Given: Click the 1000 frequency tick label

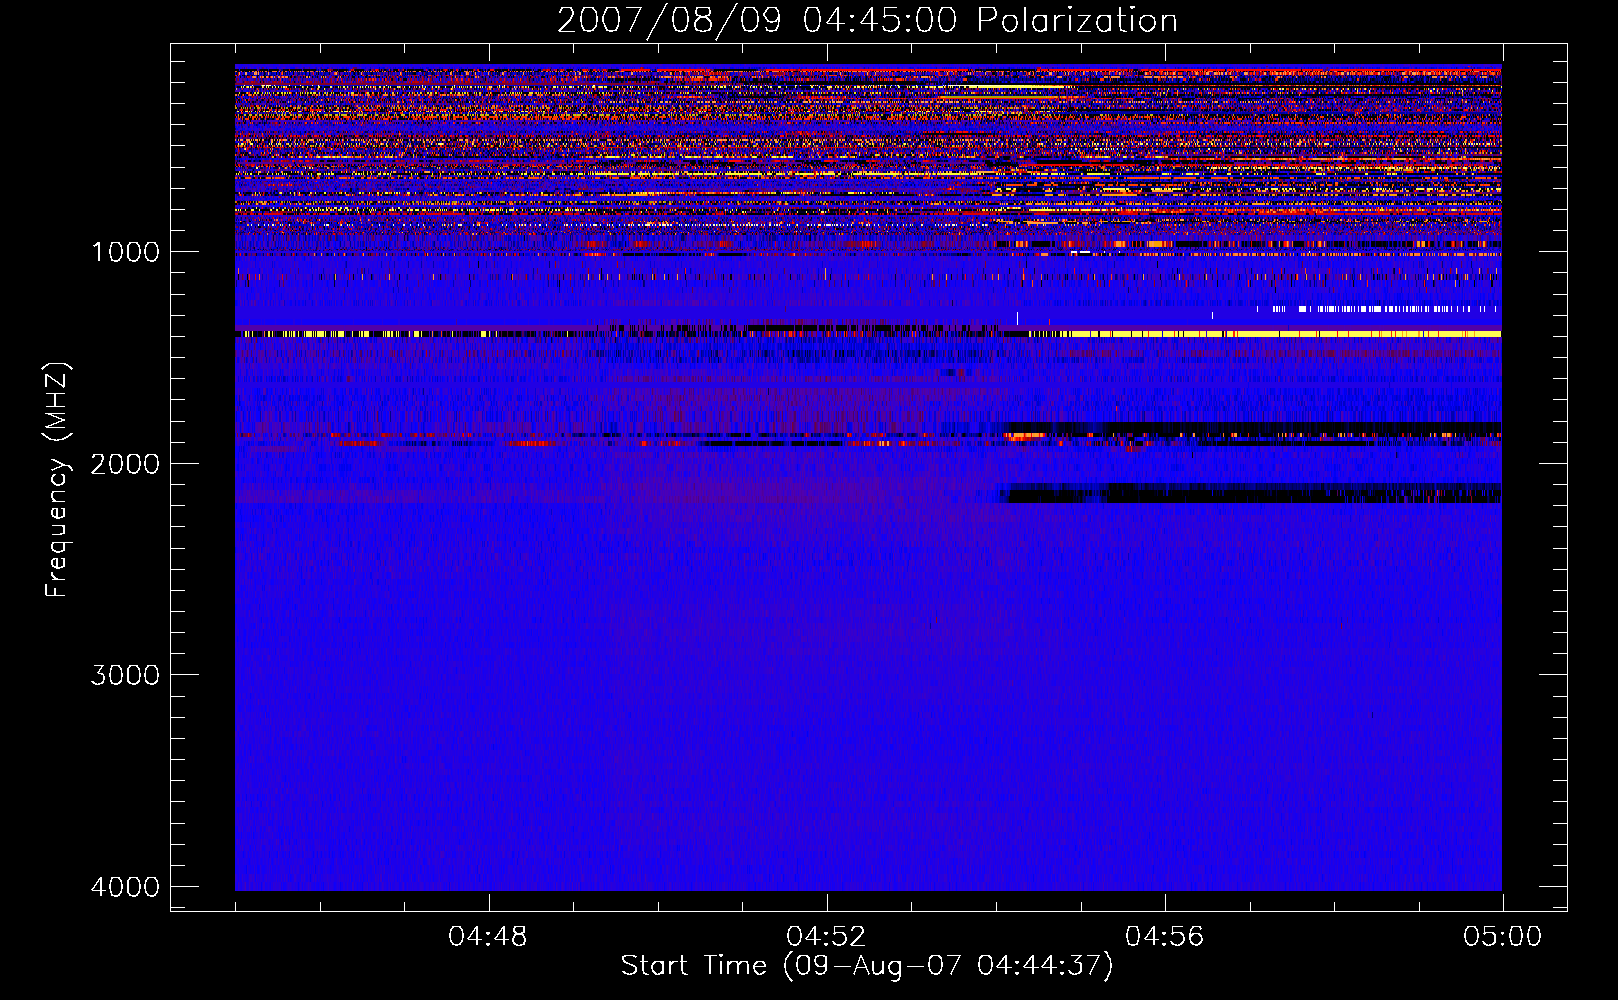Looking at the screenshot, I should (x=125, y=252).
